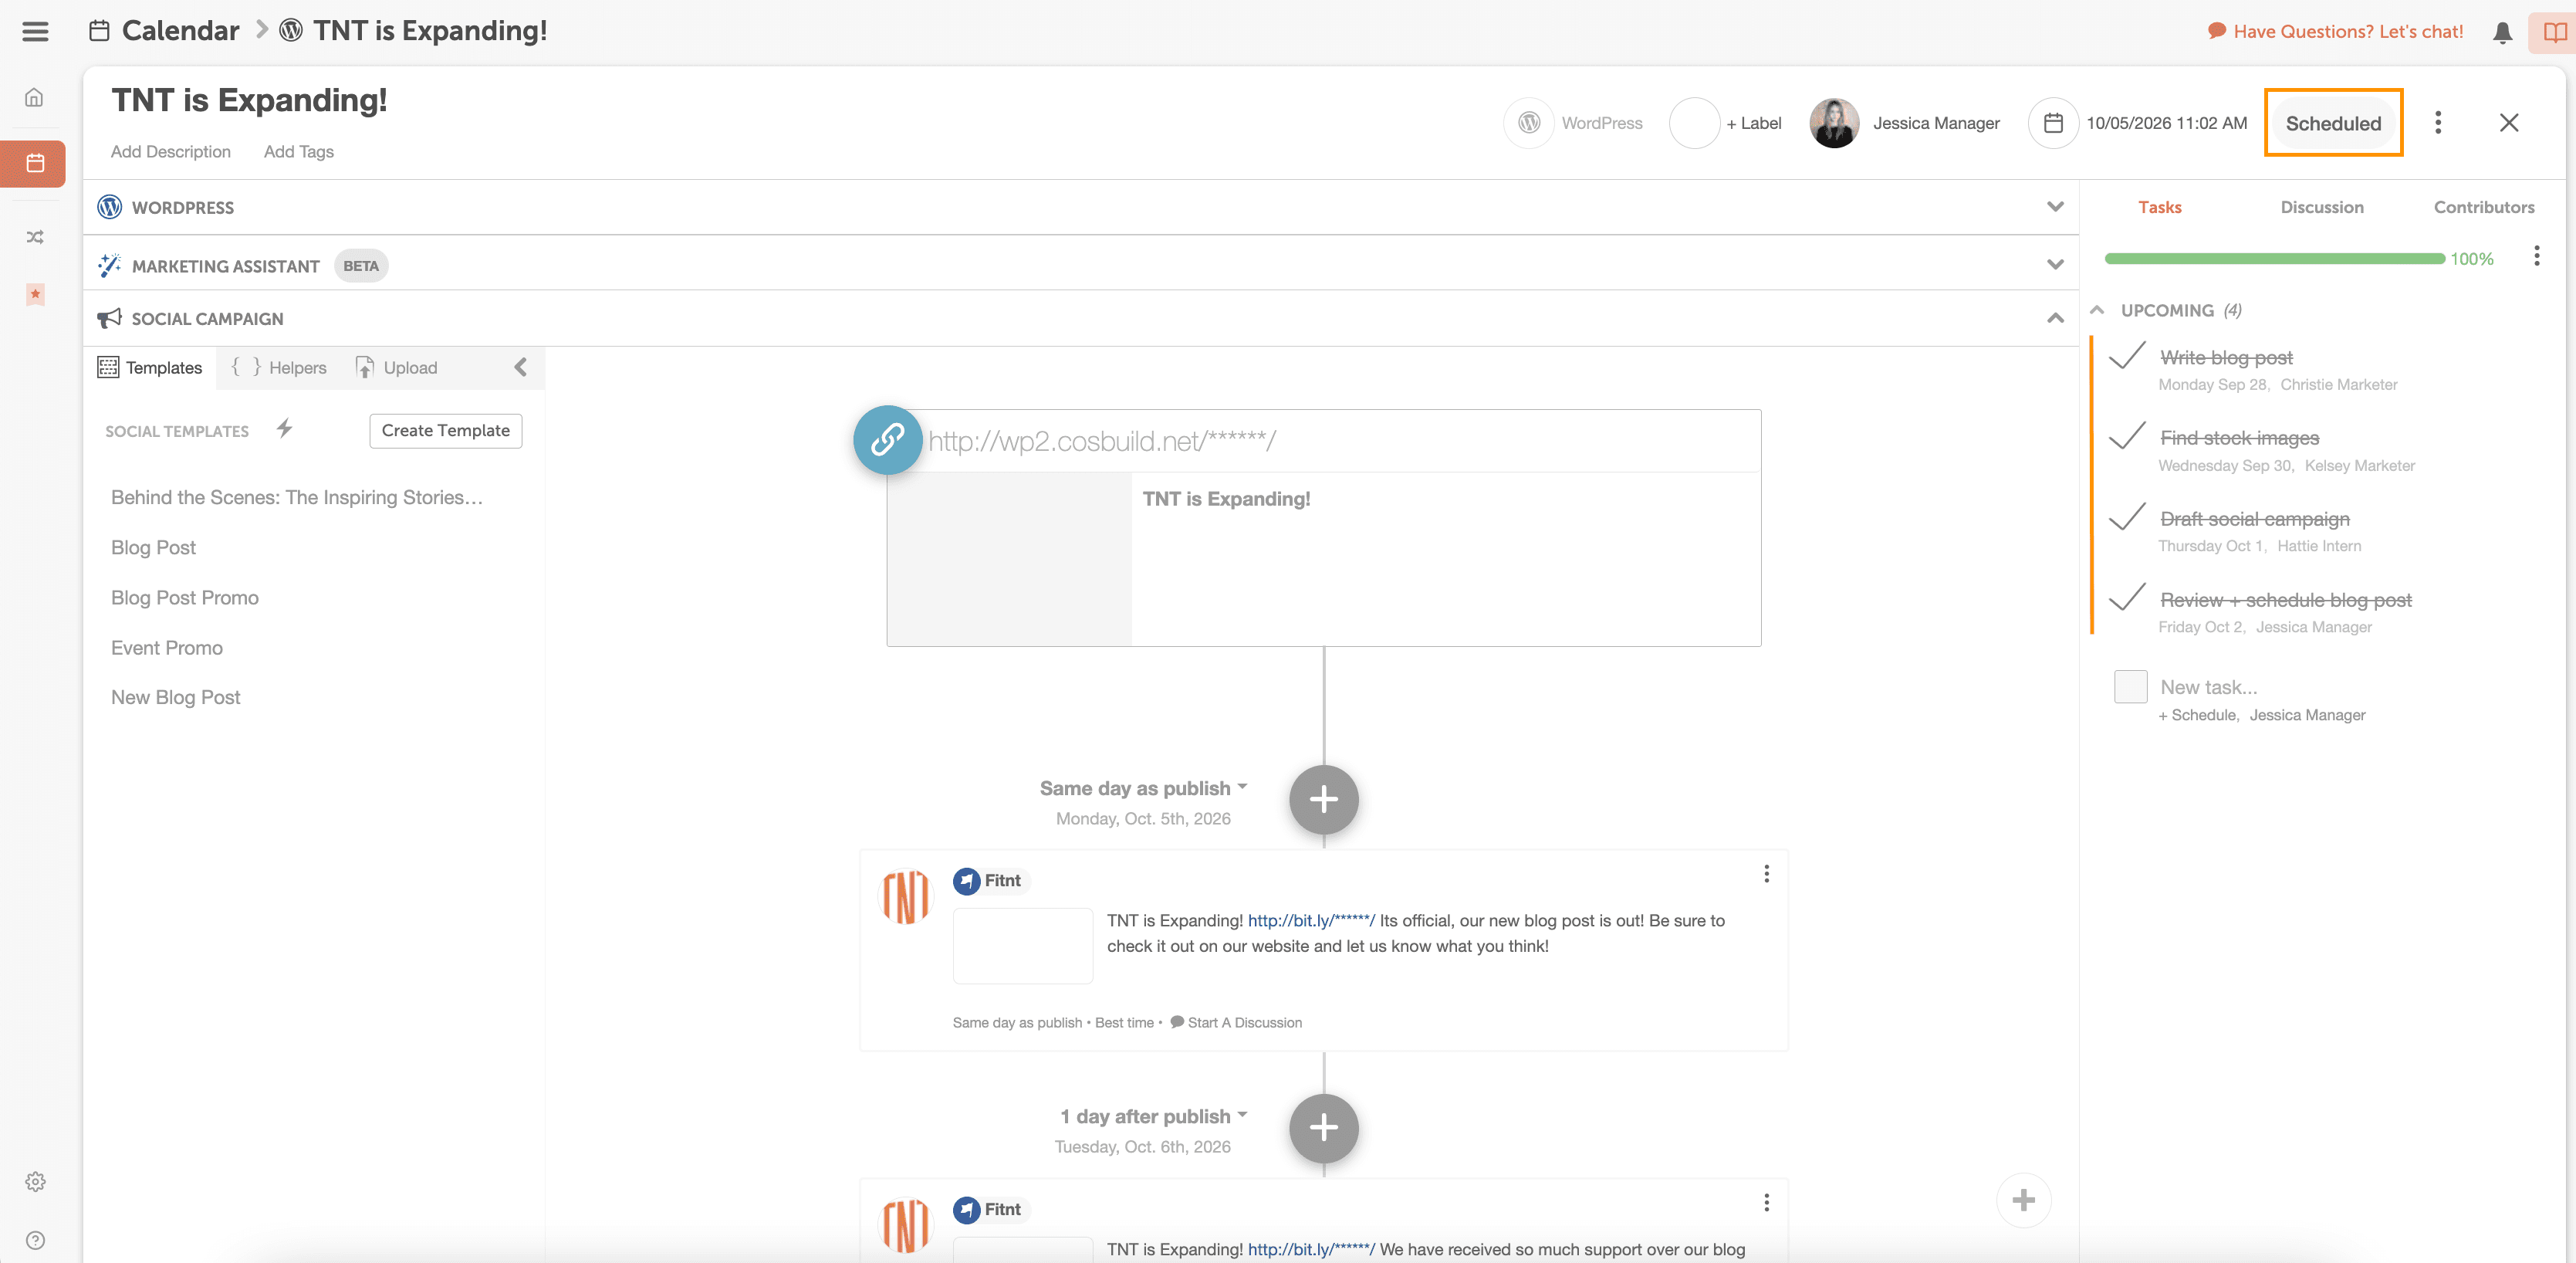Open three-dot menu on first Fitnt message

coord(1766,874)
